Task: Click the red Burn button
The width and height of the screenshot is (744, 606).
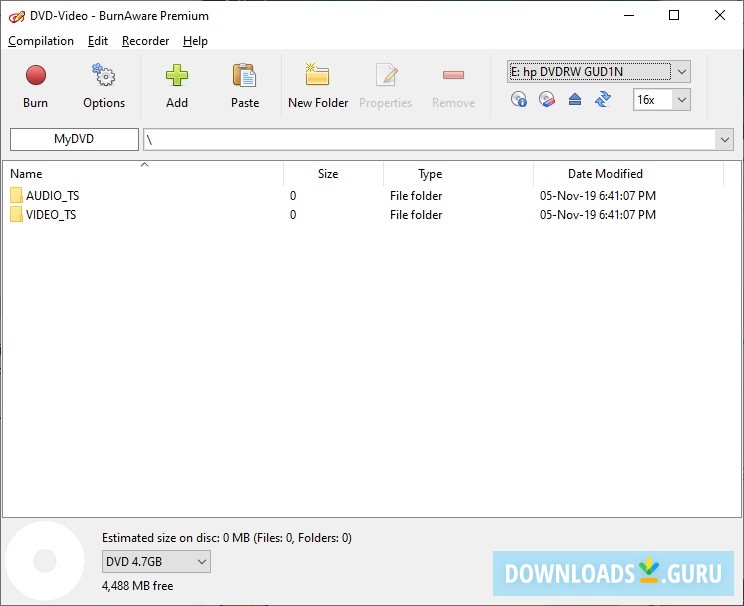Action: (x=36, y=86)
